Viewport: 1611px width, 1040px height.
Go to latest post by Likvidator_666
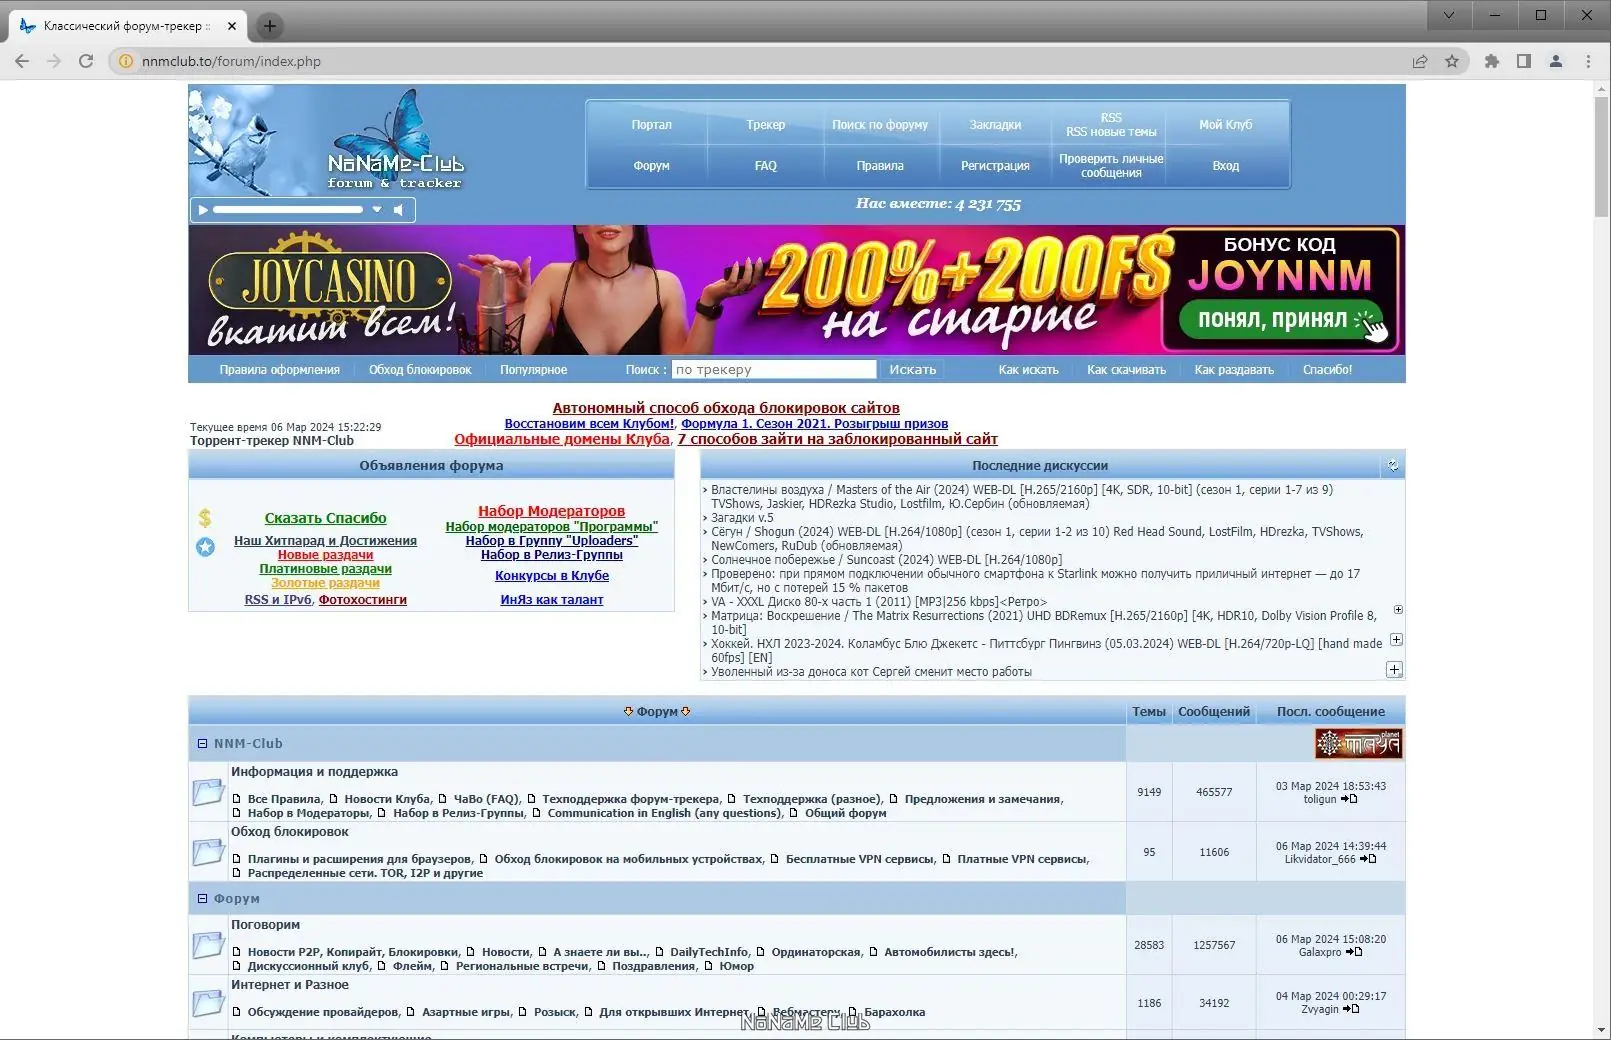1368,859
